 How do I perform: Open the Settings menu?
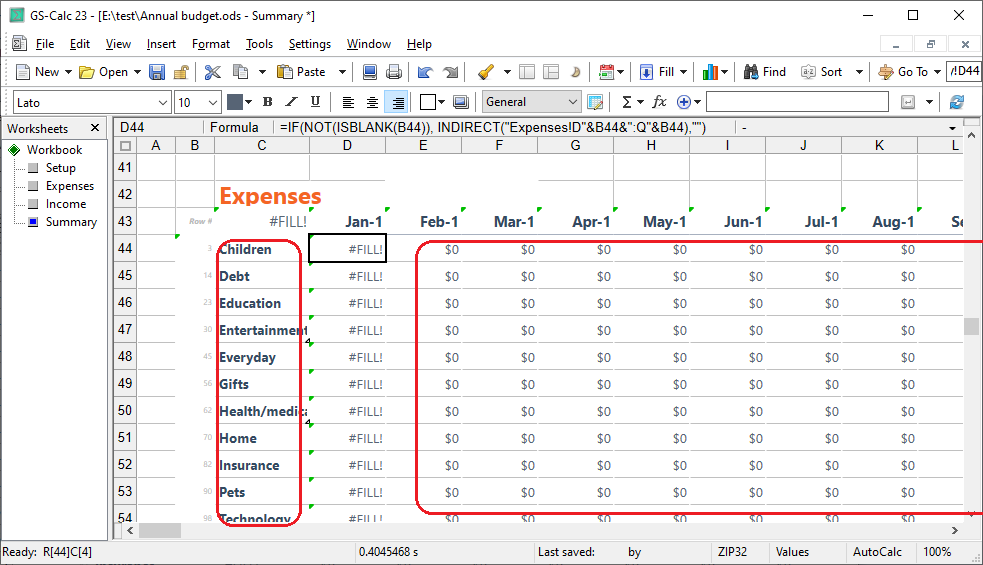click(310, 44)
